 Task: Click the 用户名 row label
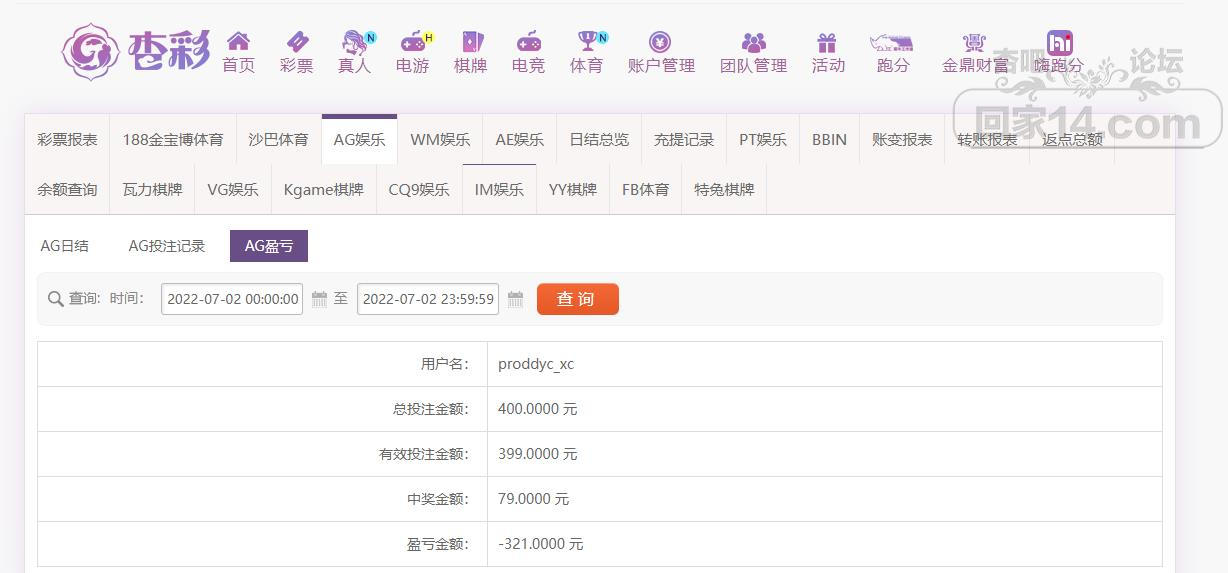pos(445,364)
